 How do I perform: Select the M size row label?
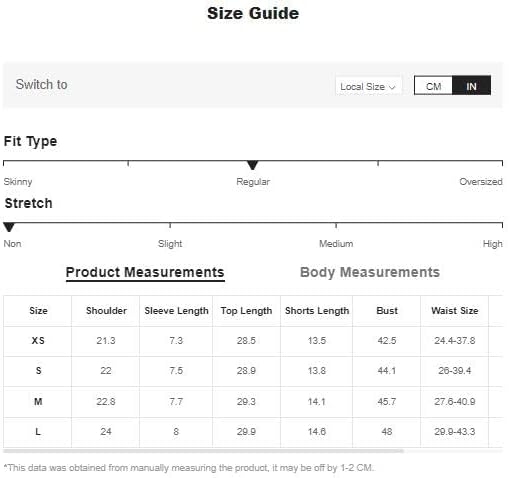pos(38,402)
